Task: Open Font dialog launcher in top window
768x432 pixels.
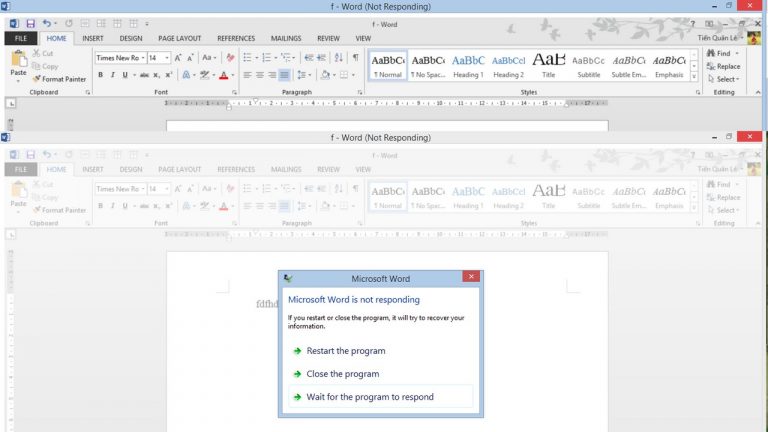Action: (x=234, y=92)
